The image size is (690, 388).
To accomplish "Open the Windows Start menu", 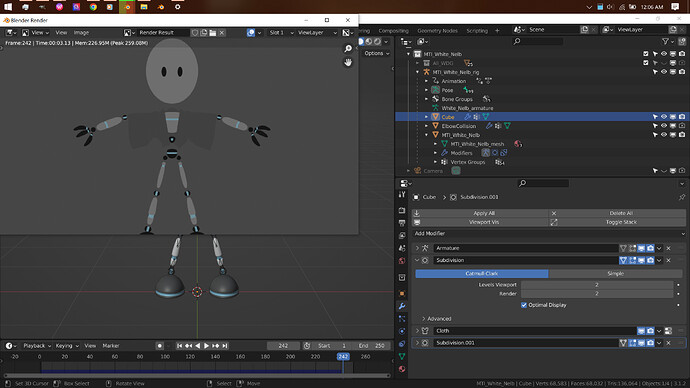I will 8,7.
